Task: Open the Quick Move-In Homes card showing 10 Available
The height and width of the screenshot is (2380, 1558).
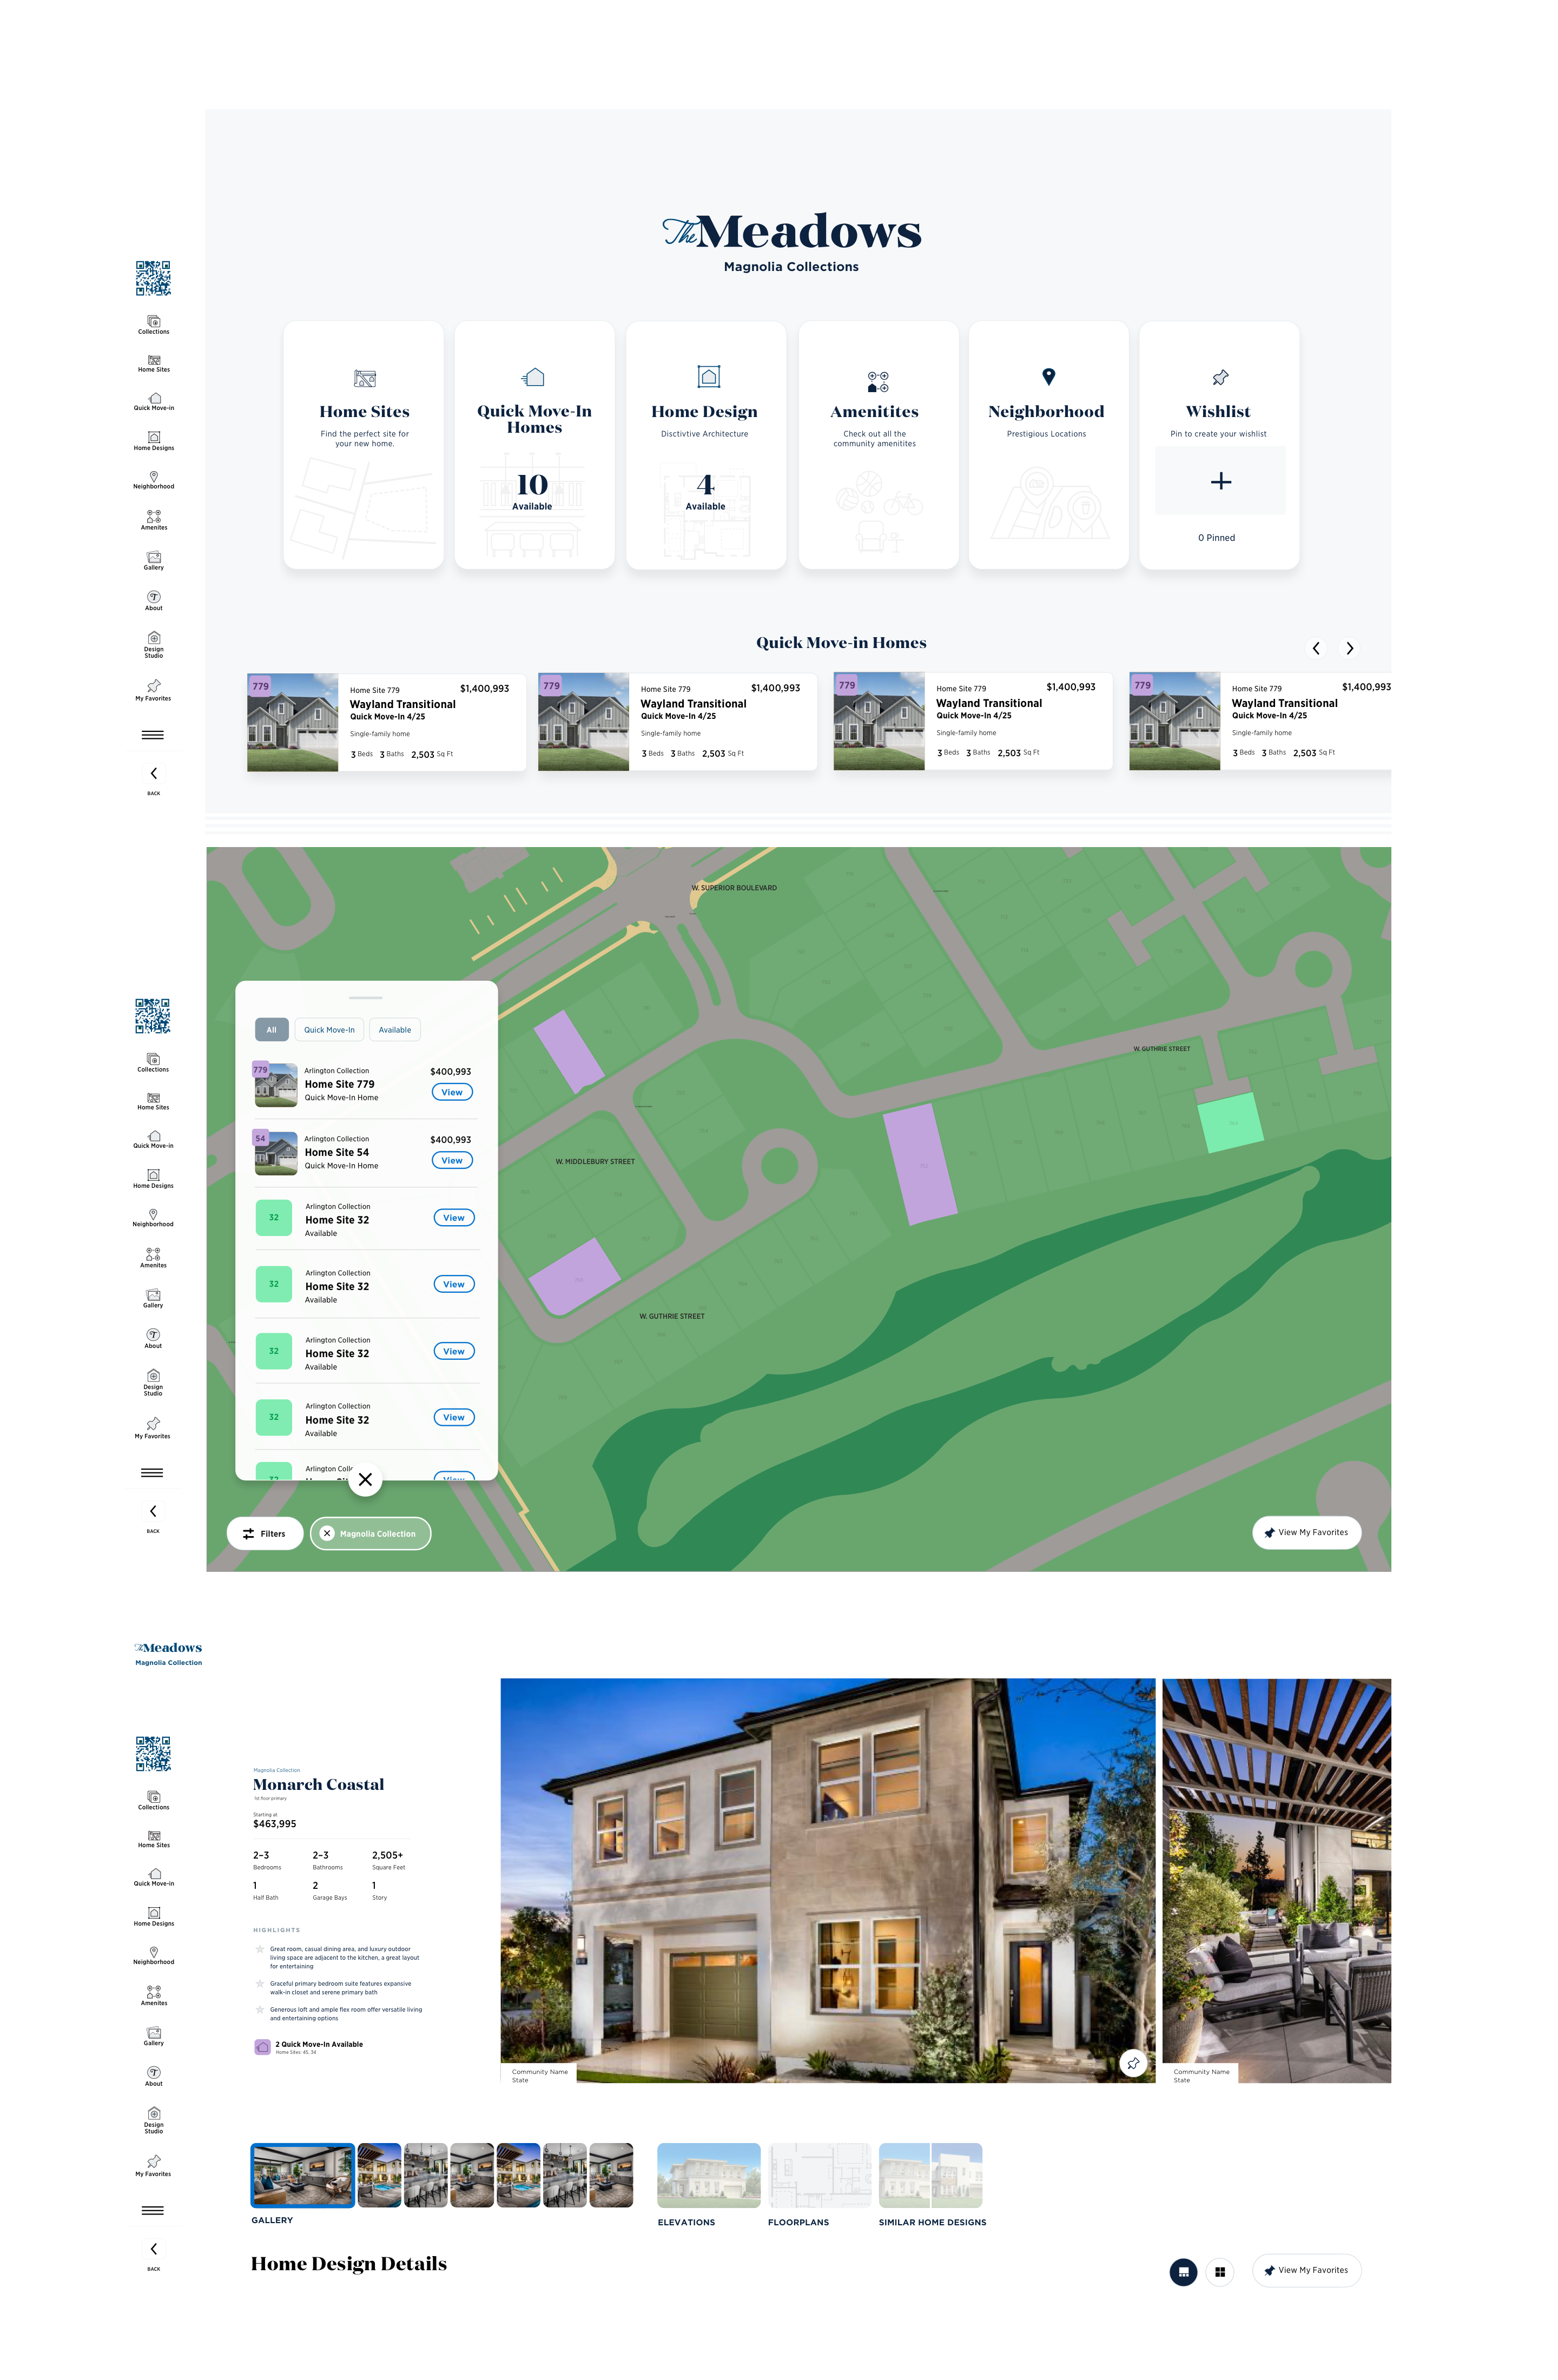Action: [x=534, y=445]
